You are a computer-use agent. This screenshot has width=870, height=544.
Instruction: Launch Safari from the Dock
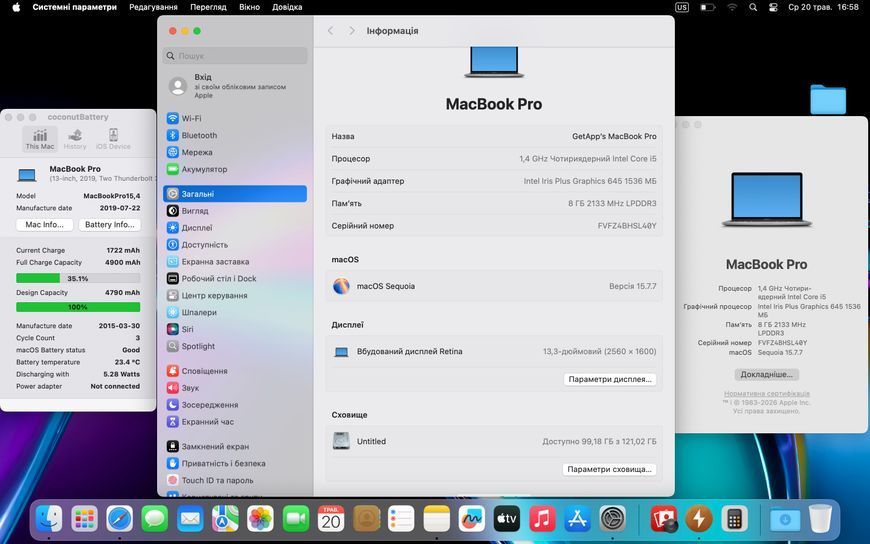click(120, 519)
